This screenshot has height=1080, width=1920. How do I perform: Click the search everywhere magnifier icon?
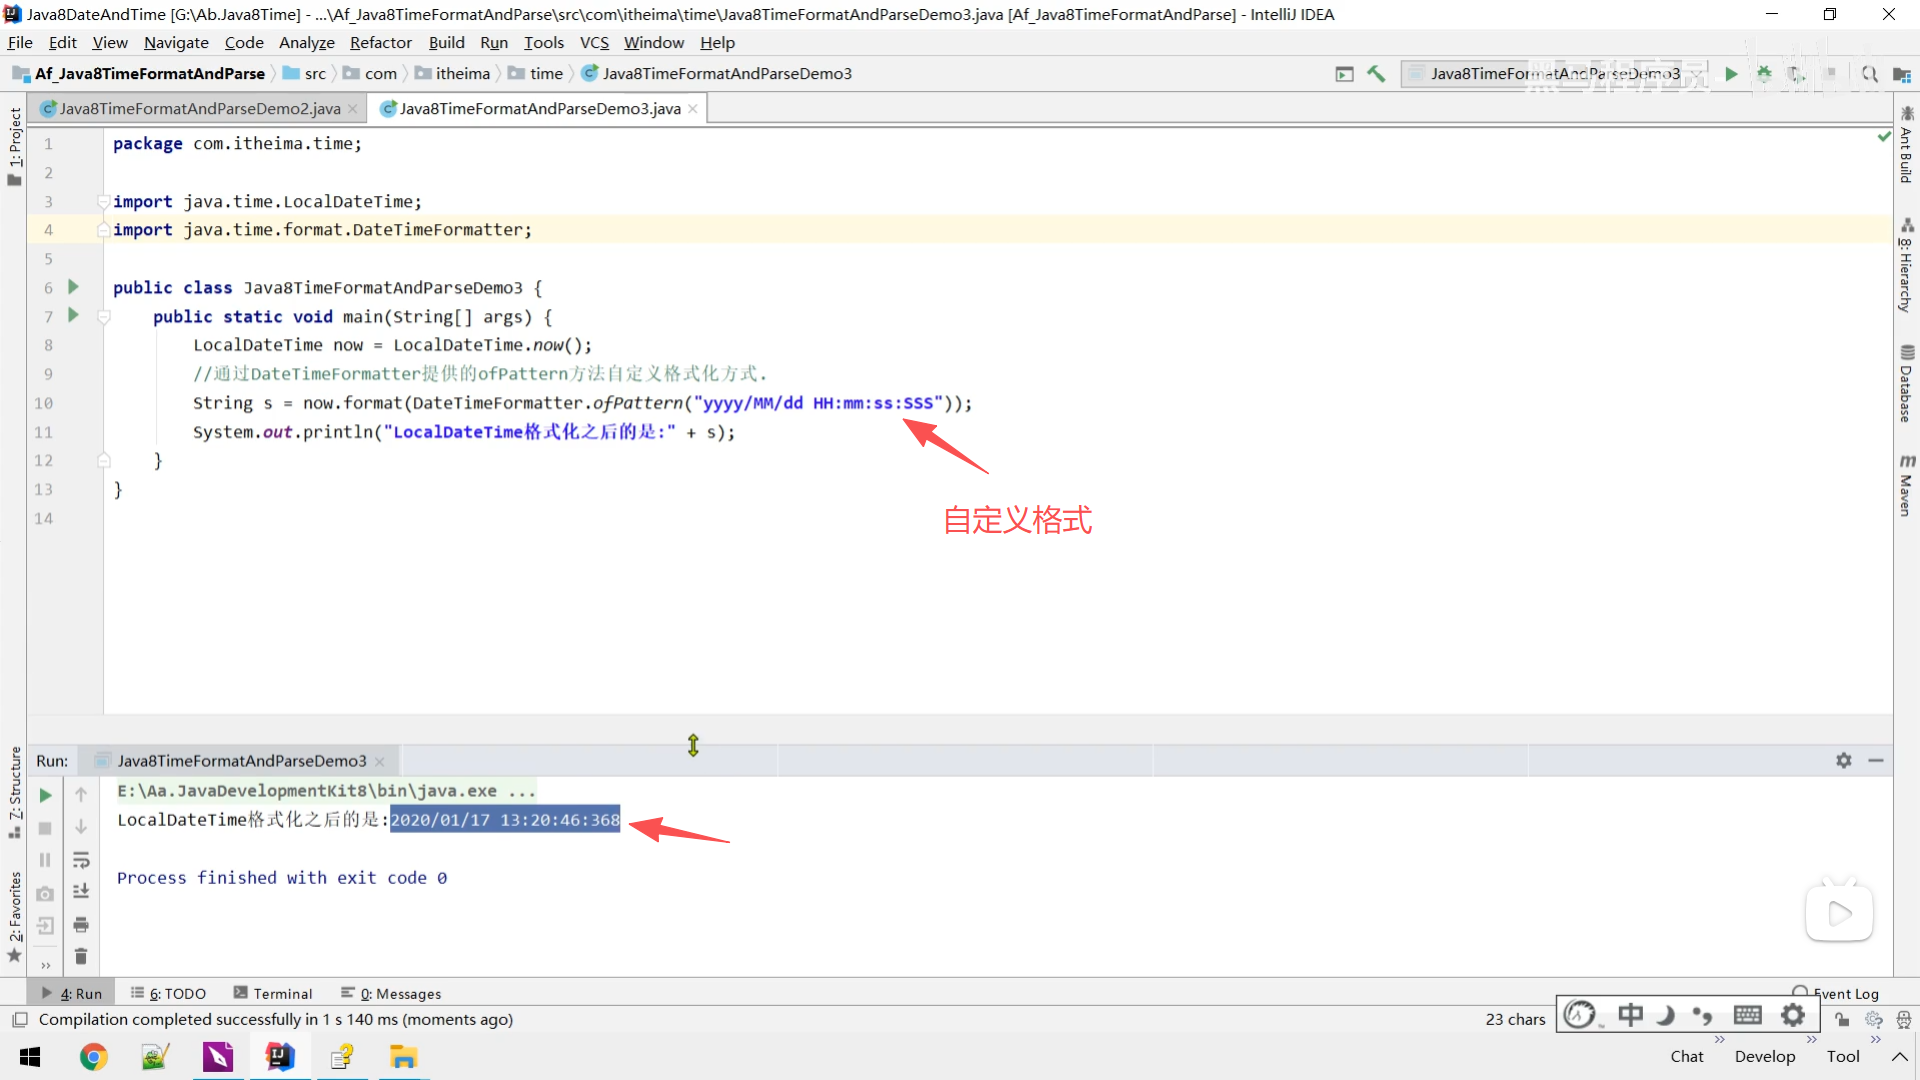1868,74
